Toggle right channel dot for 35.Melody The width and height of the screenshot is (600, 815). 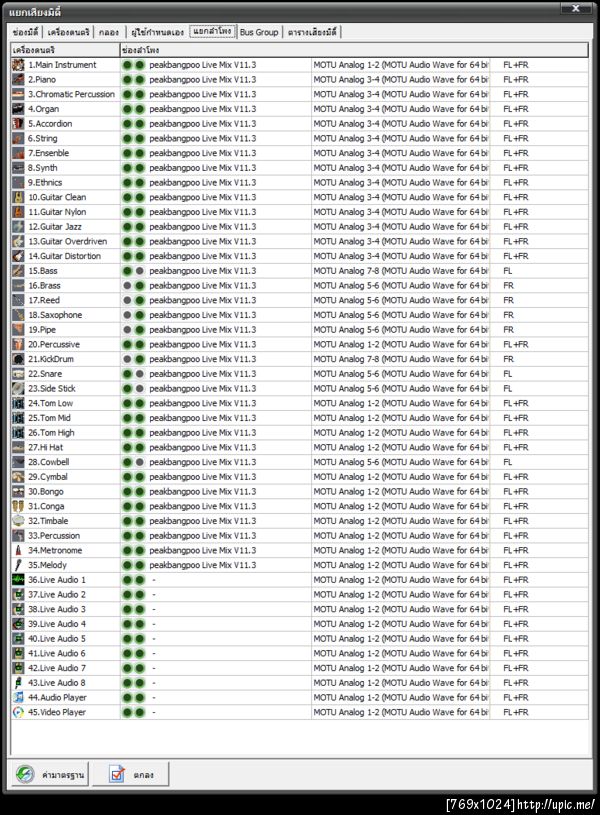coord(139,565)
